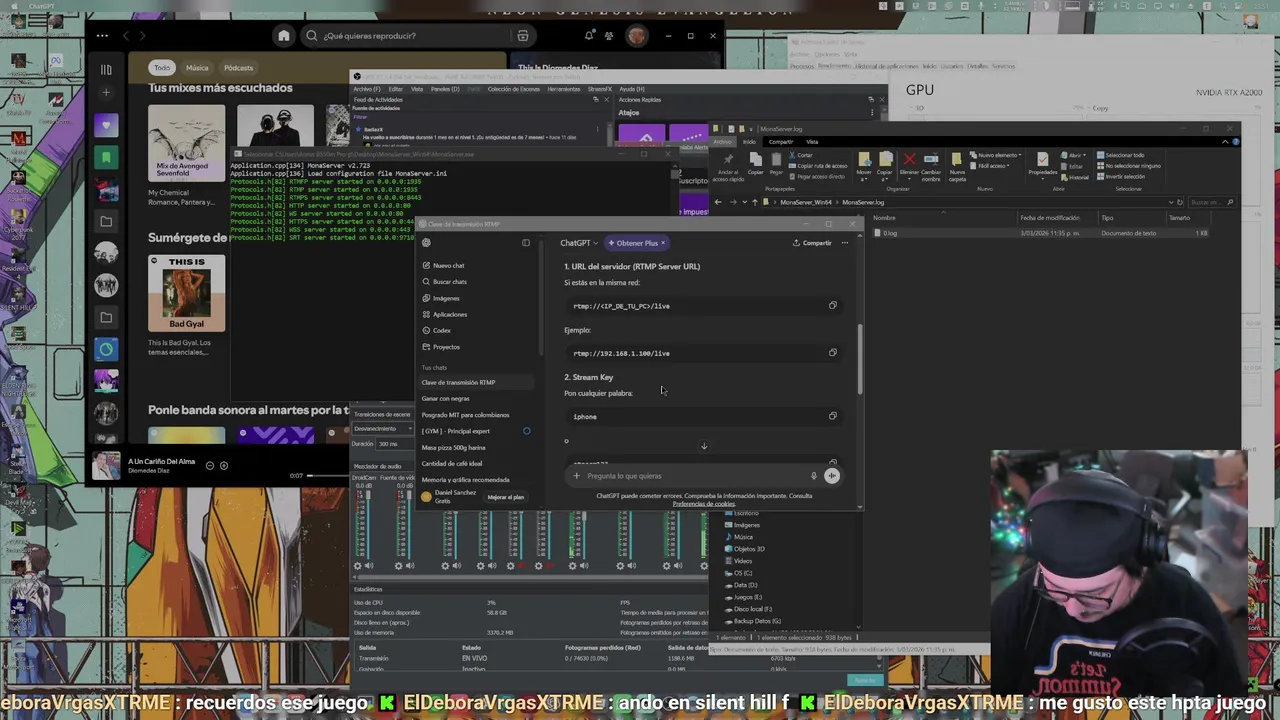Start voice mode in ChatGPT
This screenshot has height=720, width=1280.
click(x=831, y=476)
